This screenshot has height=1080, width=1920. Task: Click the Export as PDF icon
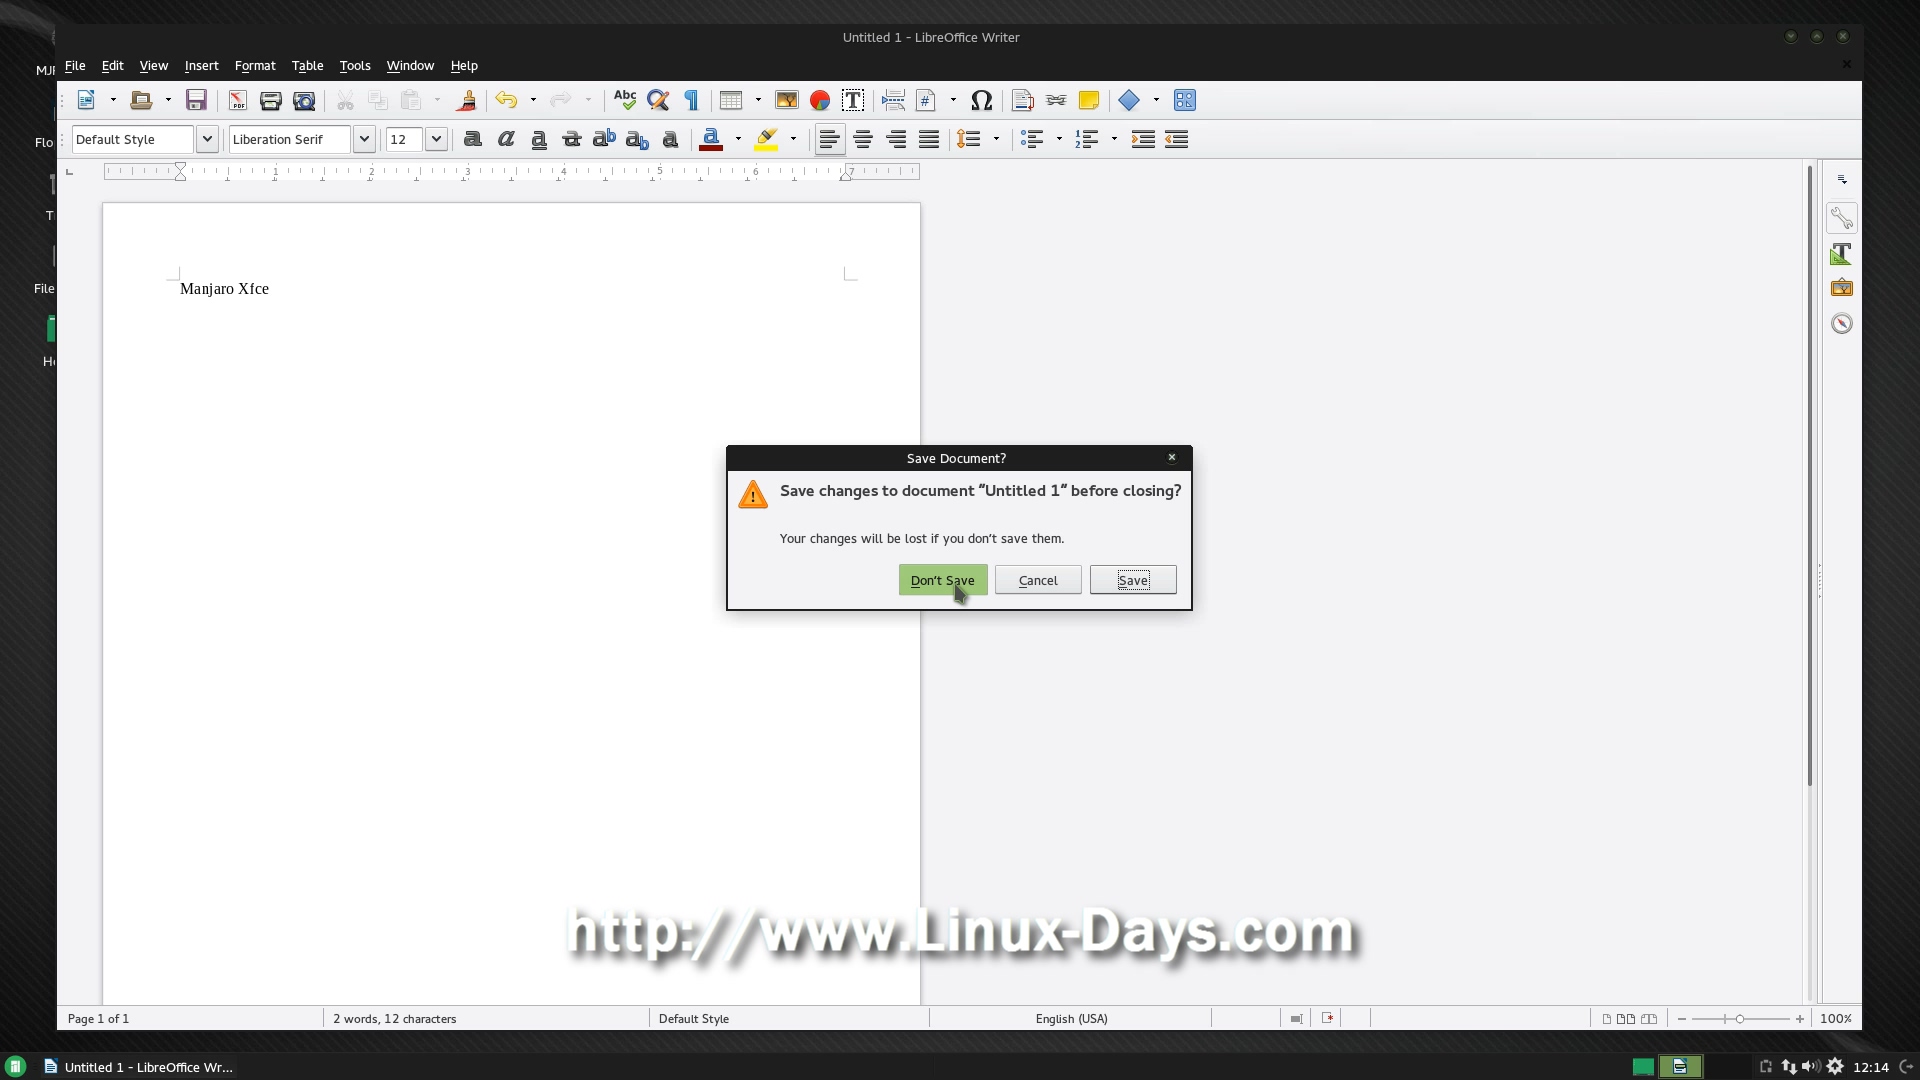click(x=238, y=100)
